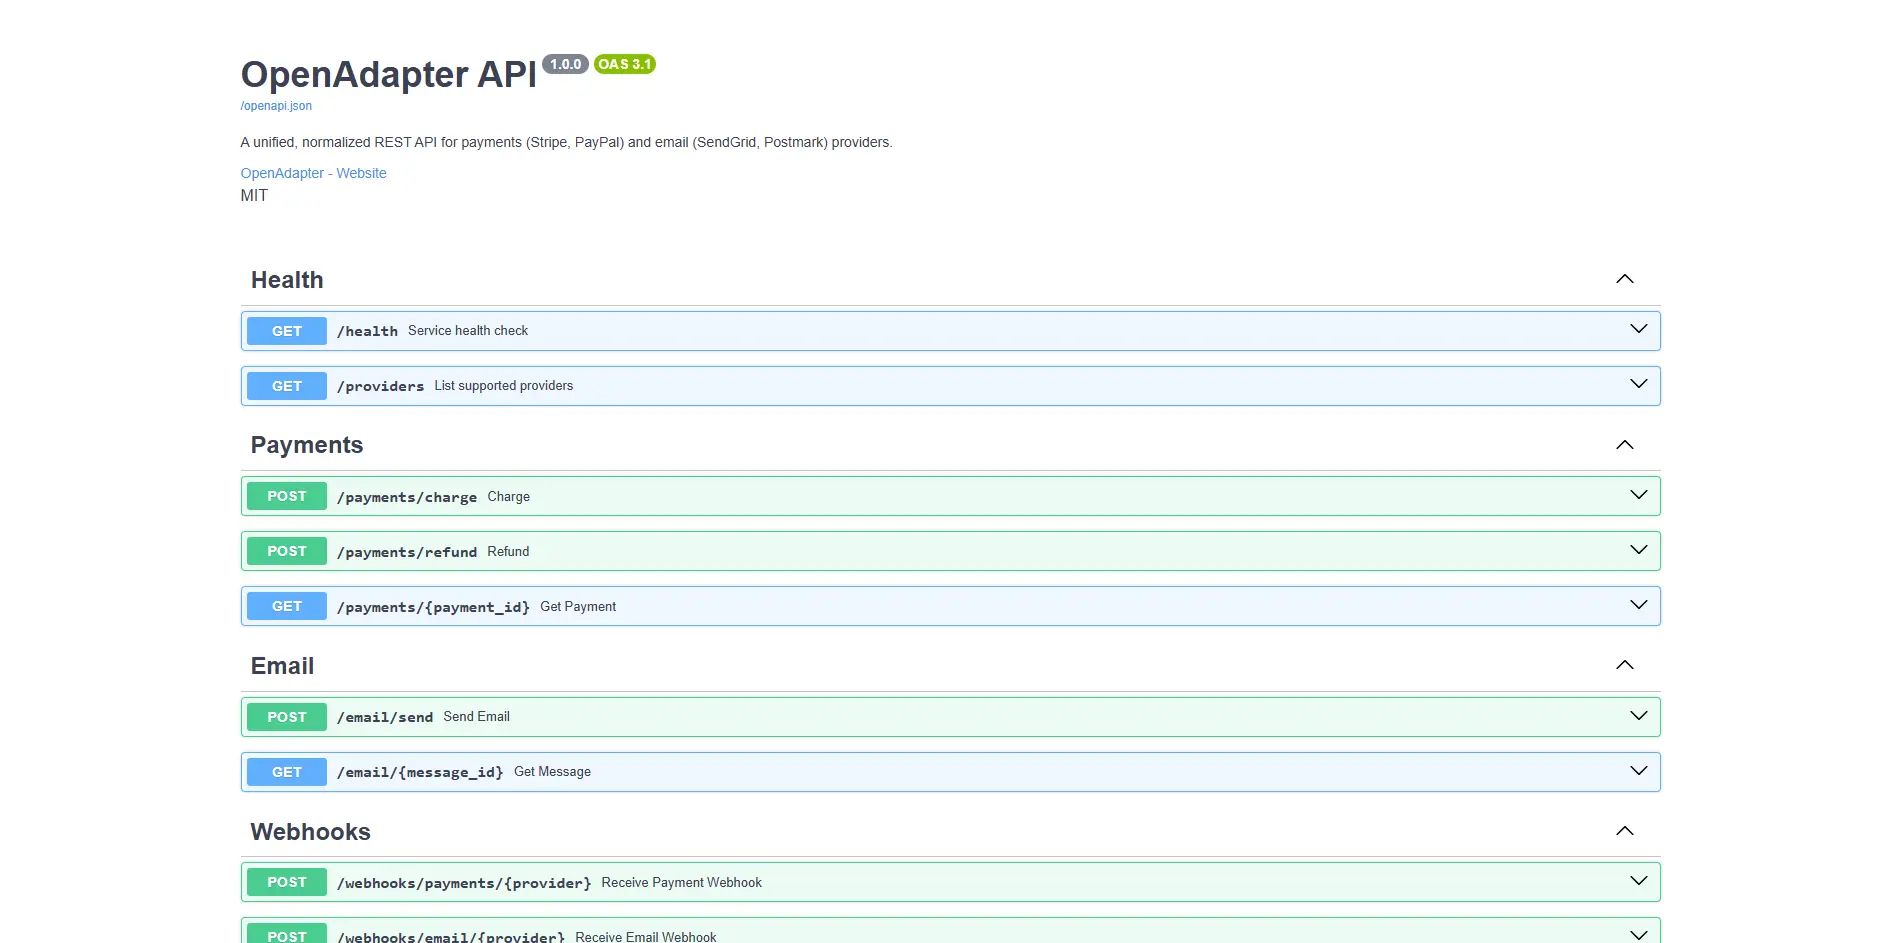Expand the /payments/charge endpoint arrow
Viewport: 1898px width, 943px height.
pyautogui.click(x=1639, y=495)
